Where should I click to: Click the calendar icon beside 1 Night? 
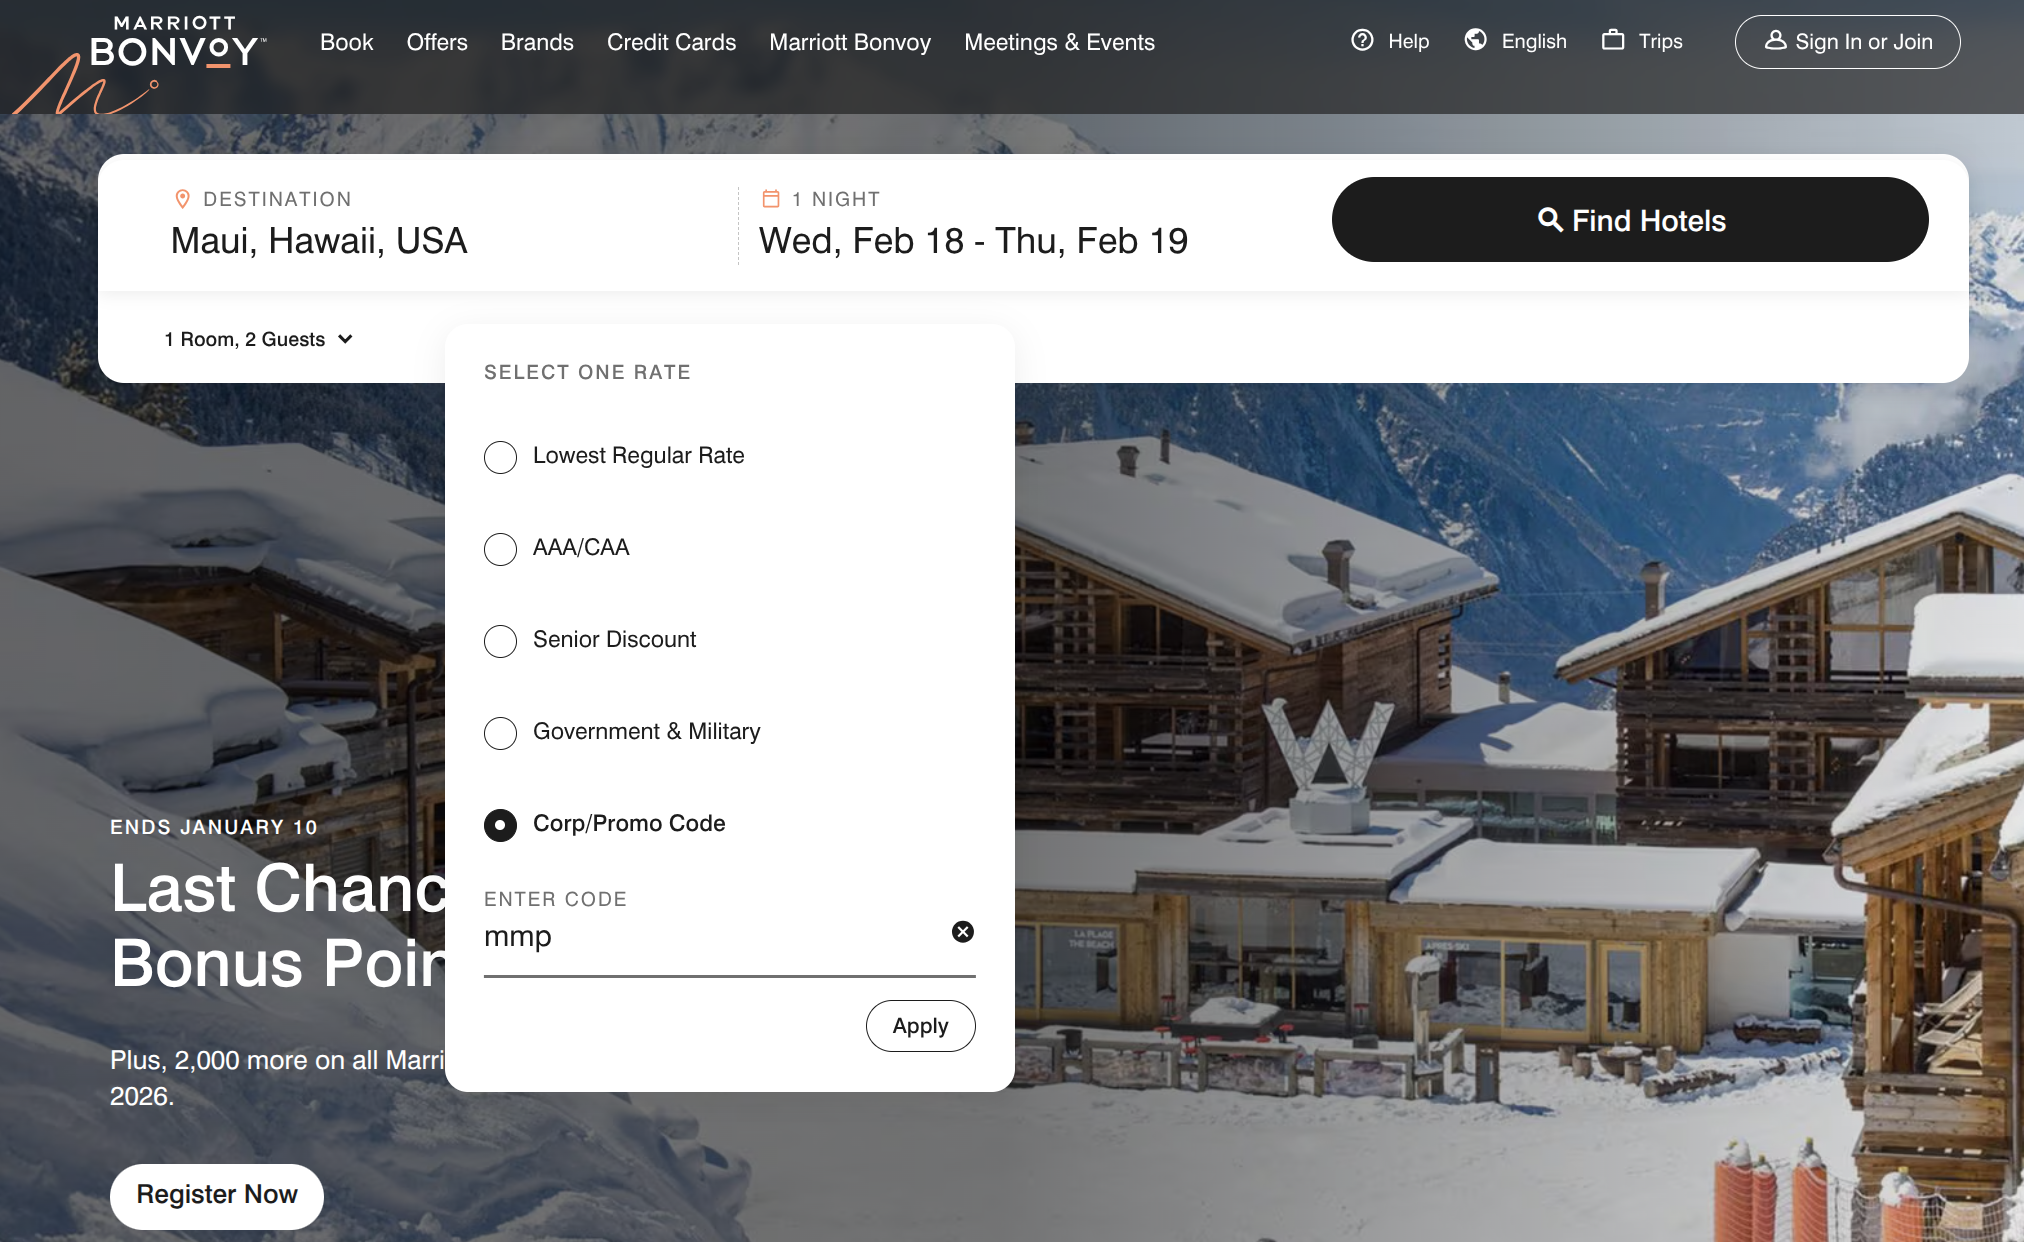pyautogui.click(x=771, y=199)
